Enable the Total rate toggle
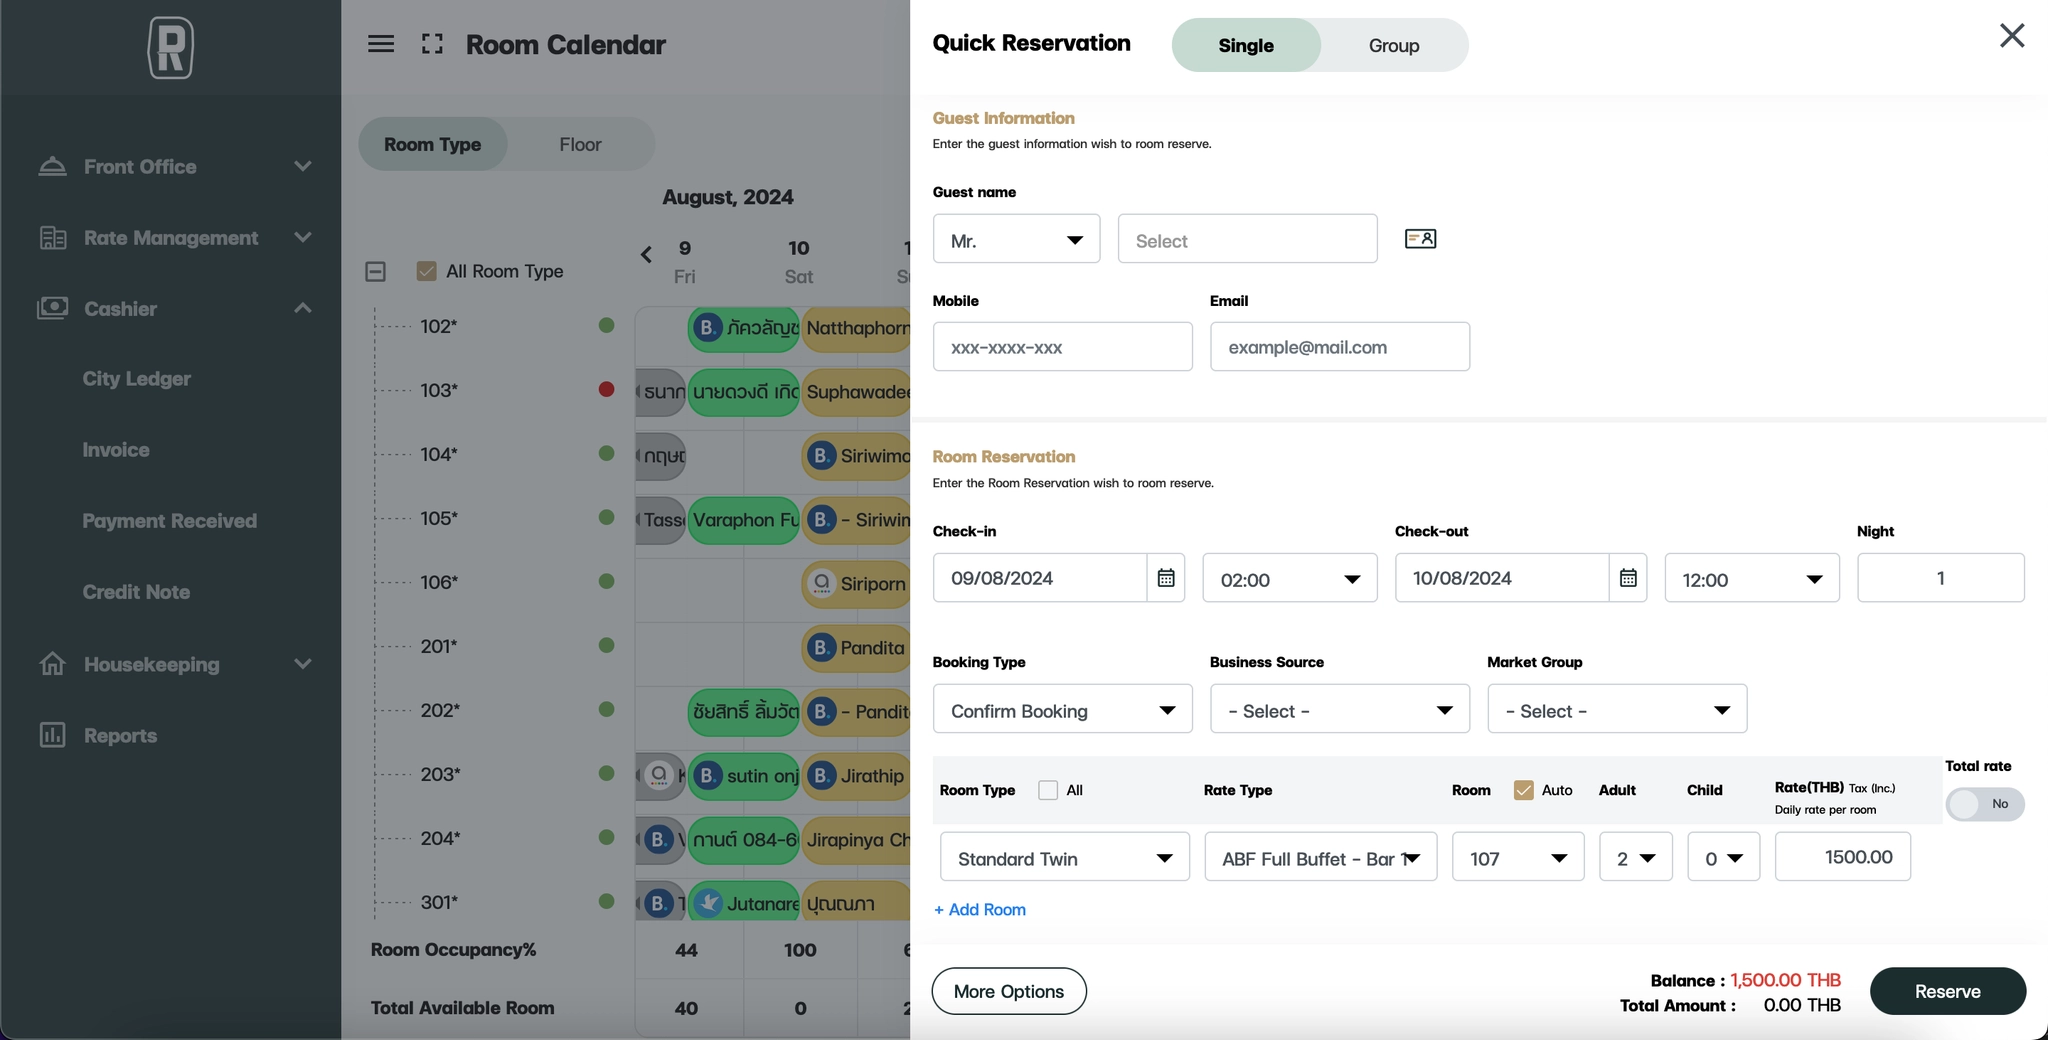This screenshot has height=1040, width=2048. (x=1983, y=804)
